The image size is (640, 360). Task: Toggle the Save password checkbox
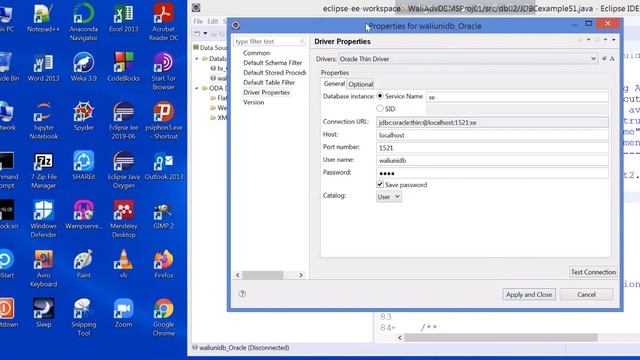tap(380, 184)
